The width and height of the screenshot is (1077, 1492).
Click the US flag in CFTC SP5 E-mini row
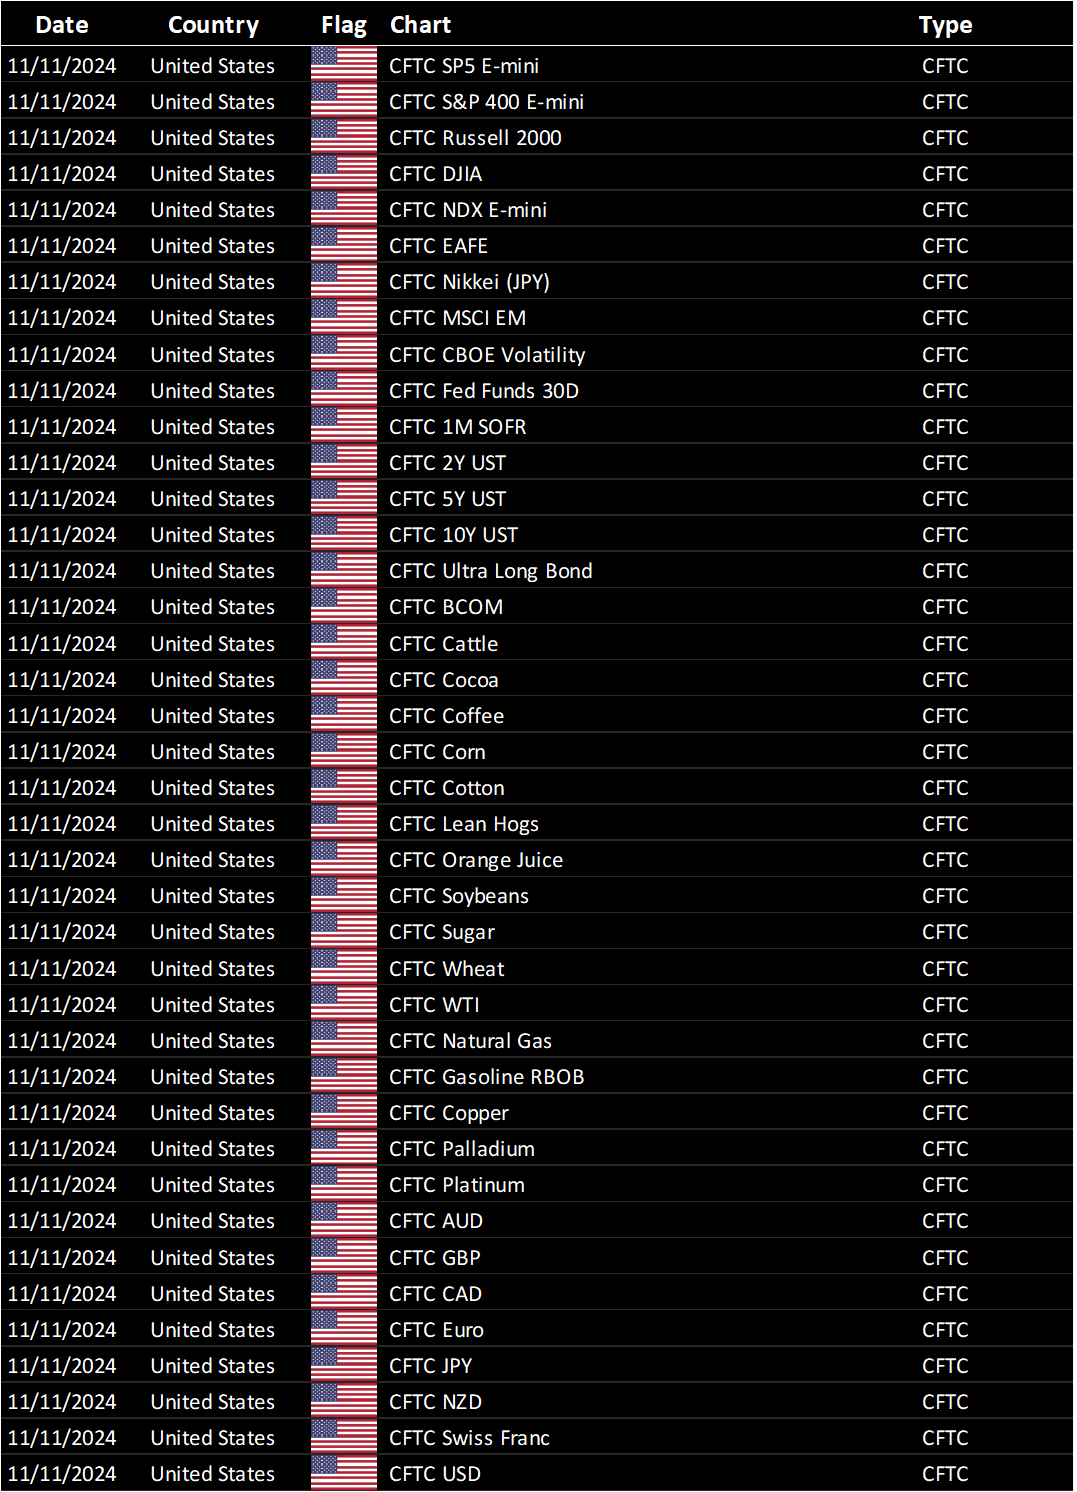coord(344,65)
